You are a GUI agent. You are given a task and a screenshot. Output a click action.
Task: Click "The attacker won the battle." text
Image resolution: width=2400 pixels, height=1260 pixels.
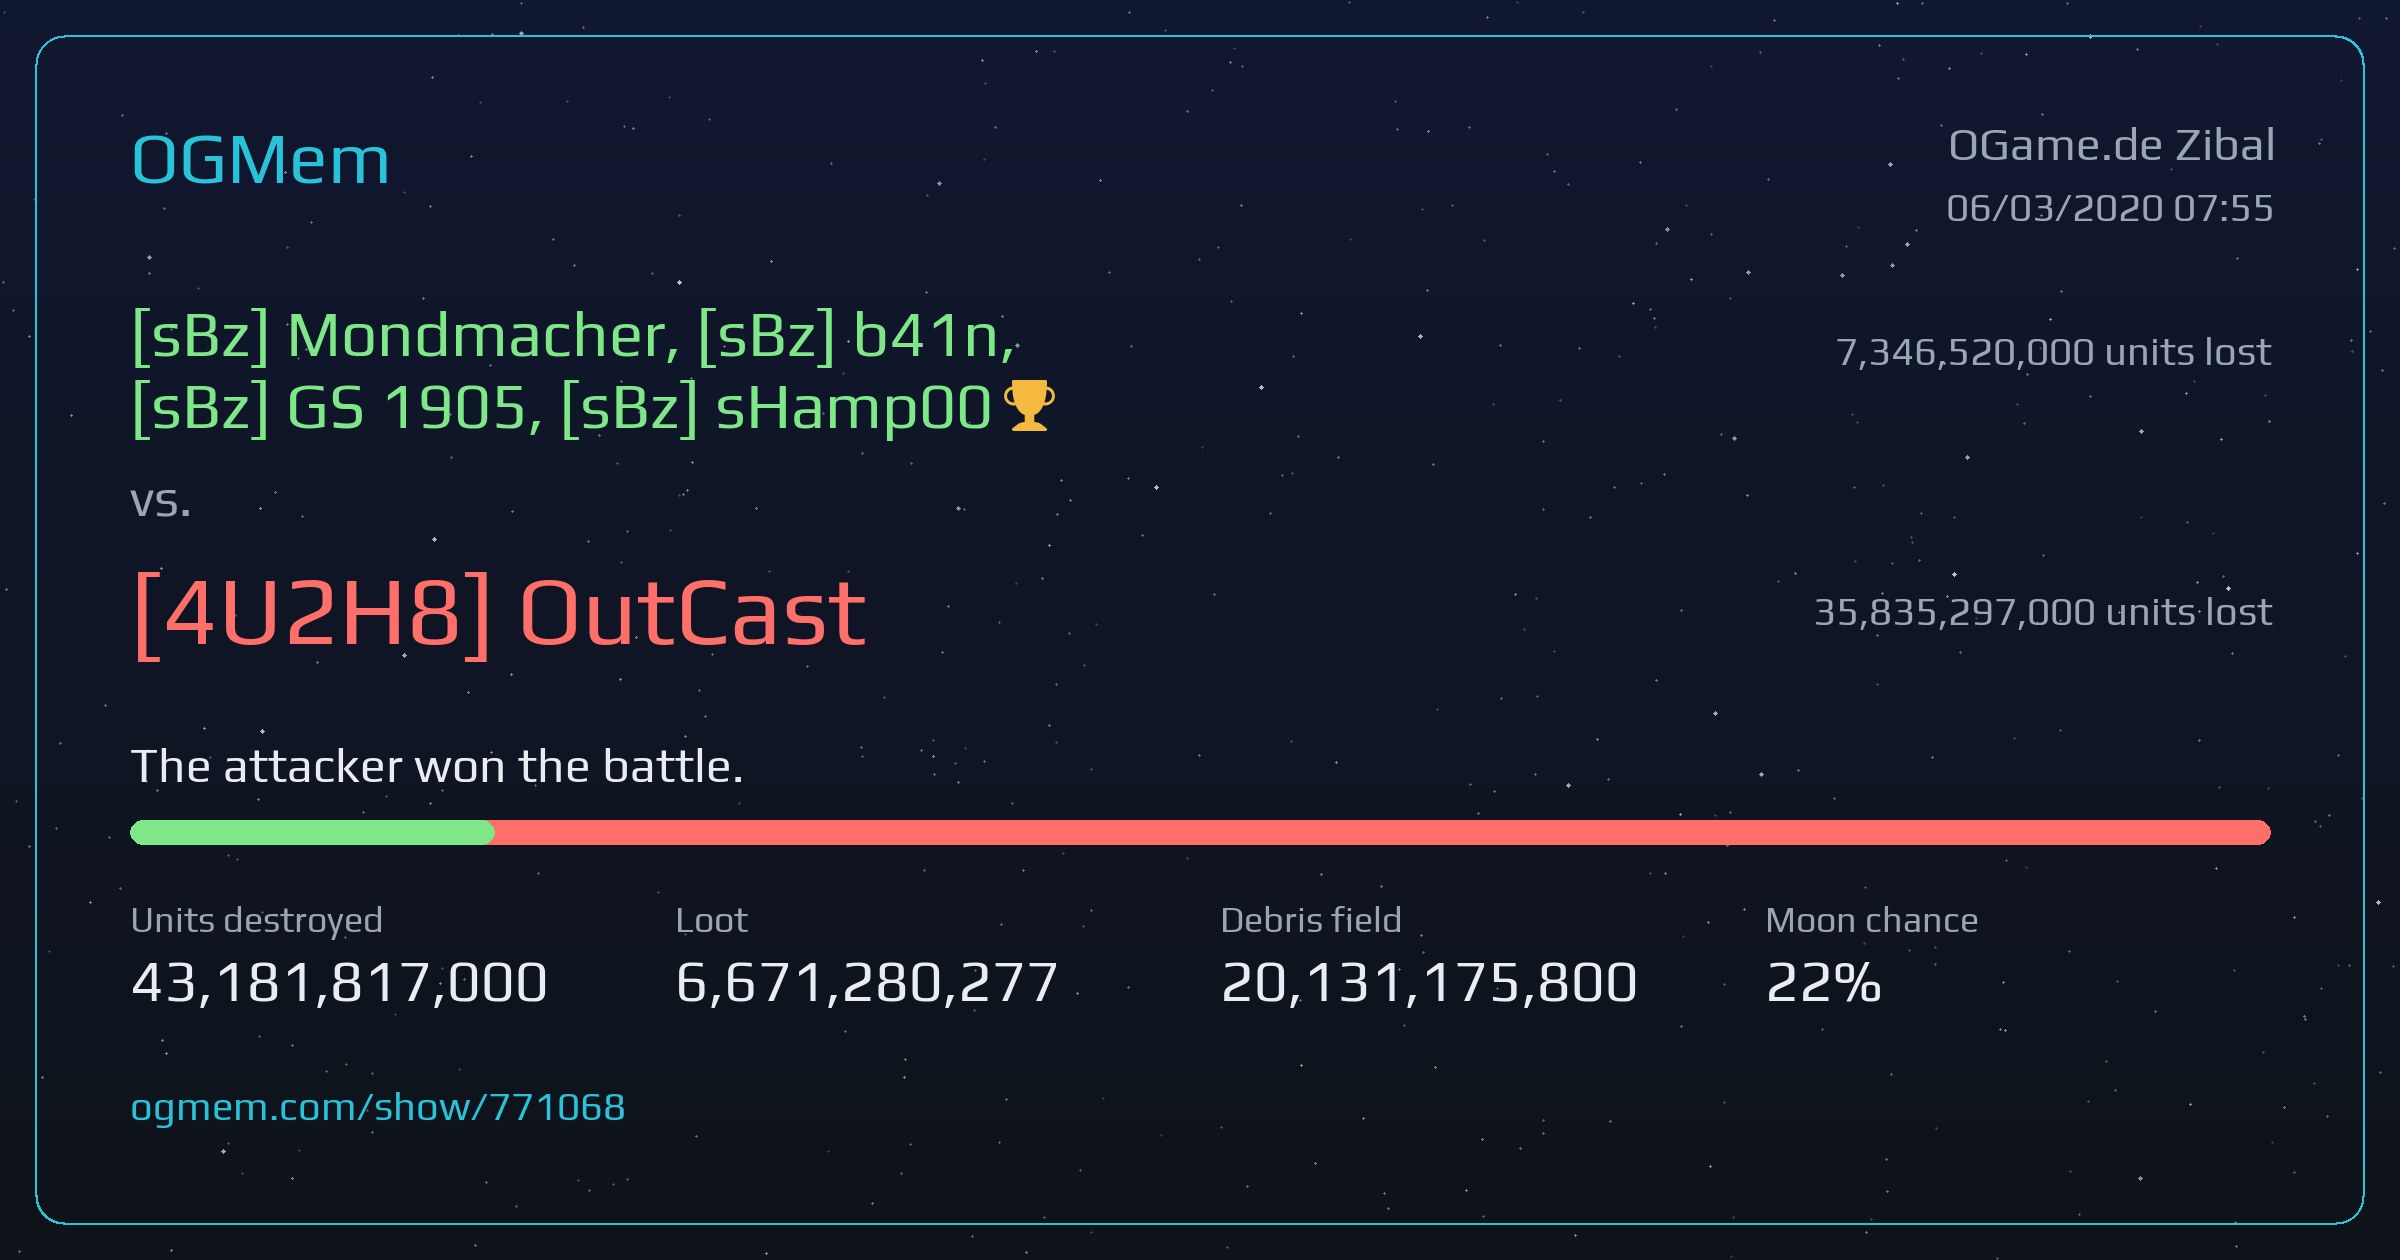[437, 767]
